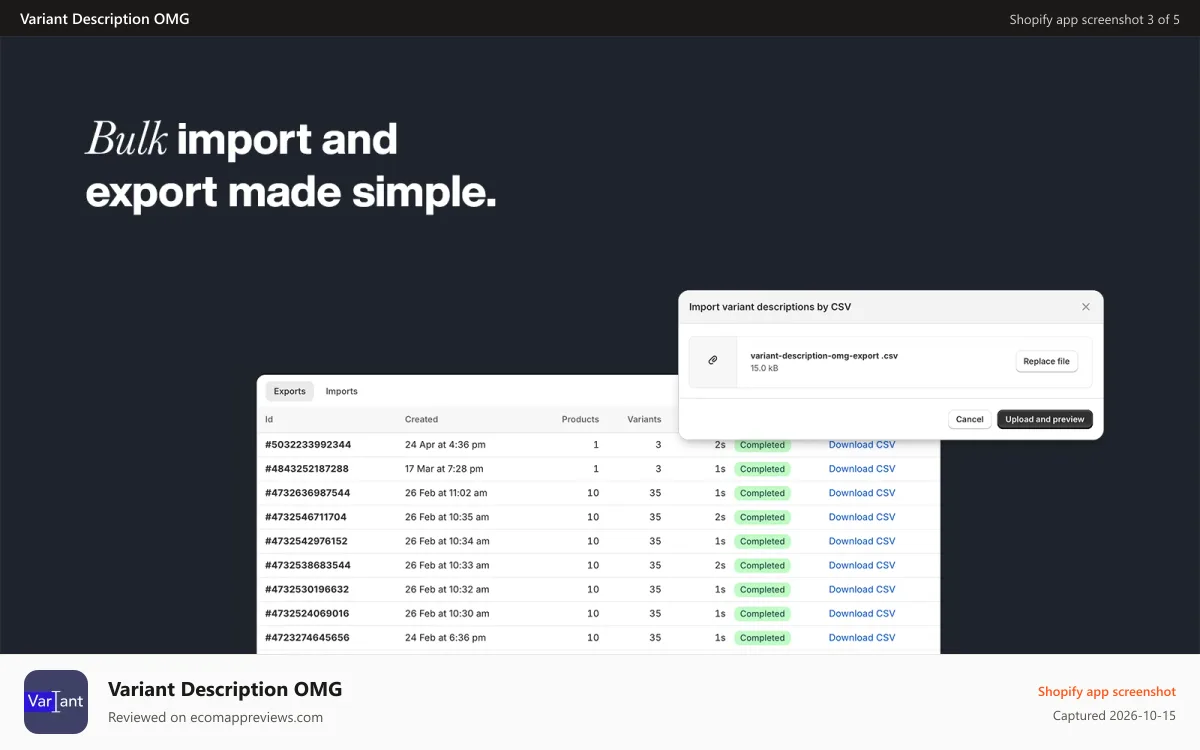Click Cancel in the import dialog
The width and height of the screenshot is (1200, 750).
pos(970,419)
